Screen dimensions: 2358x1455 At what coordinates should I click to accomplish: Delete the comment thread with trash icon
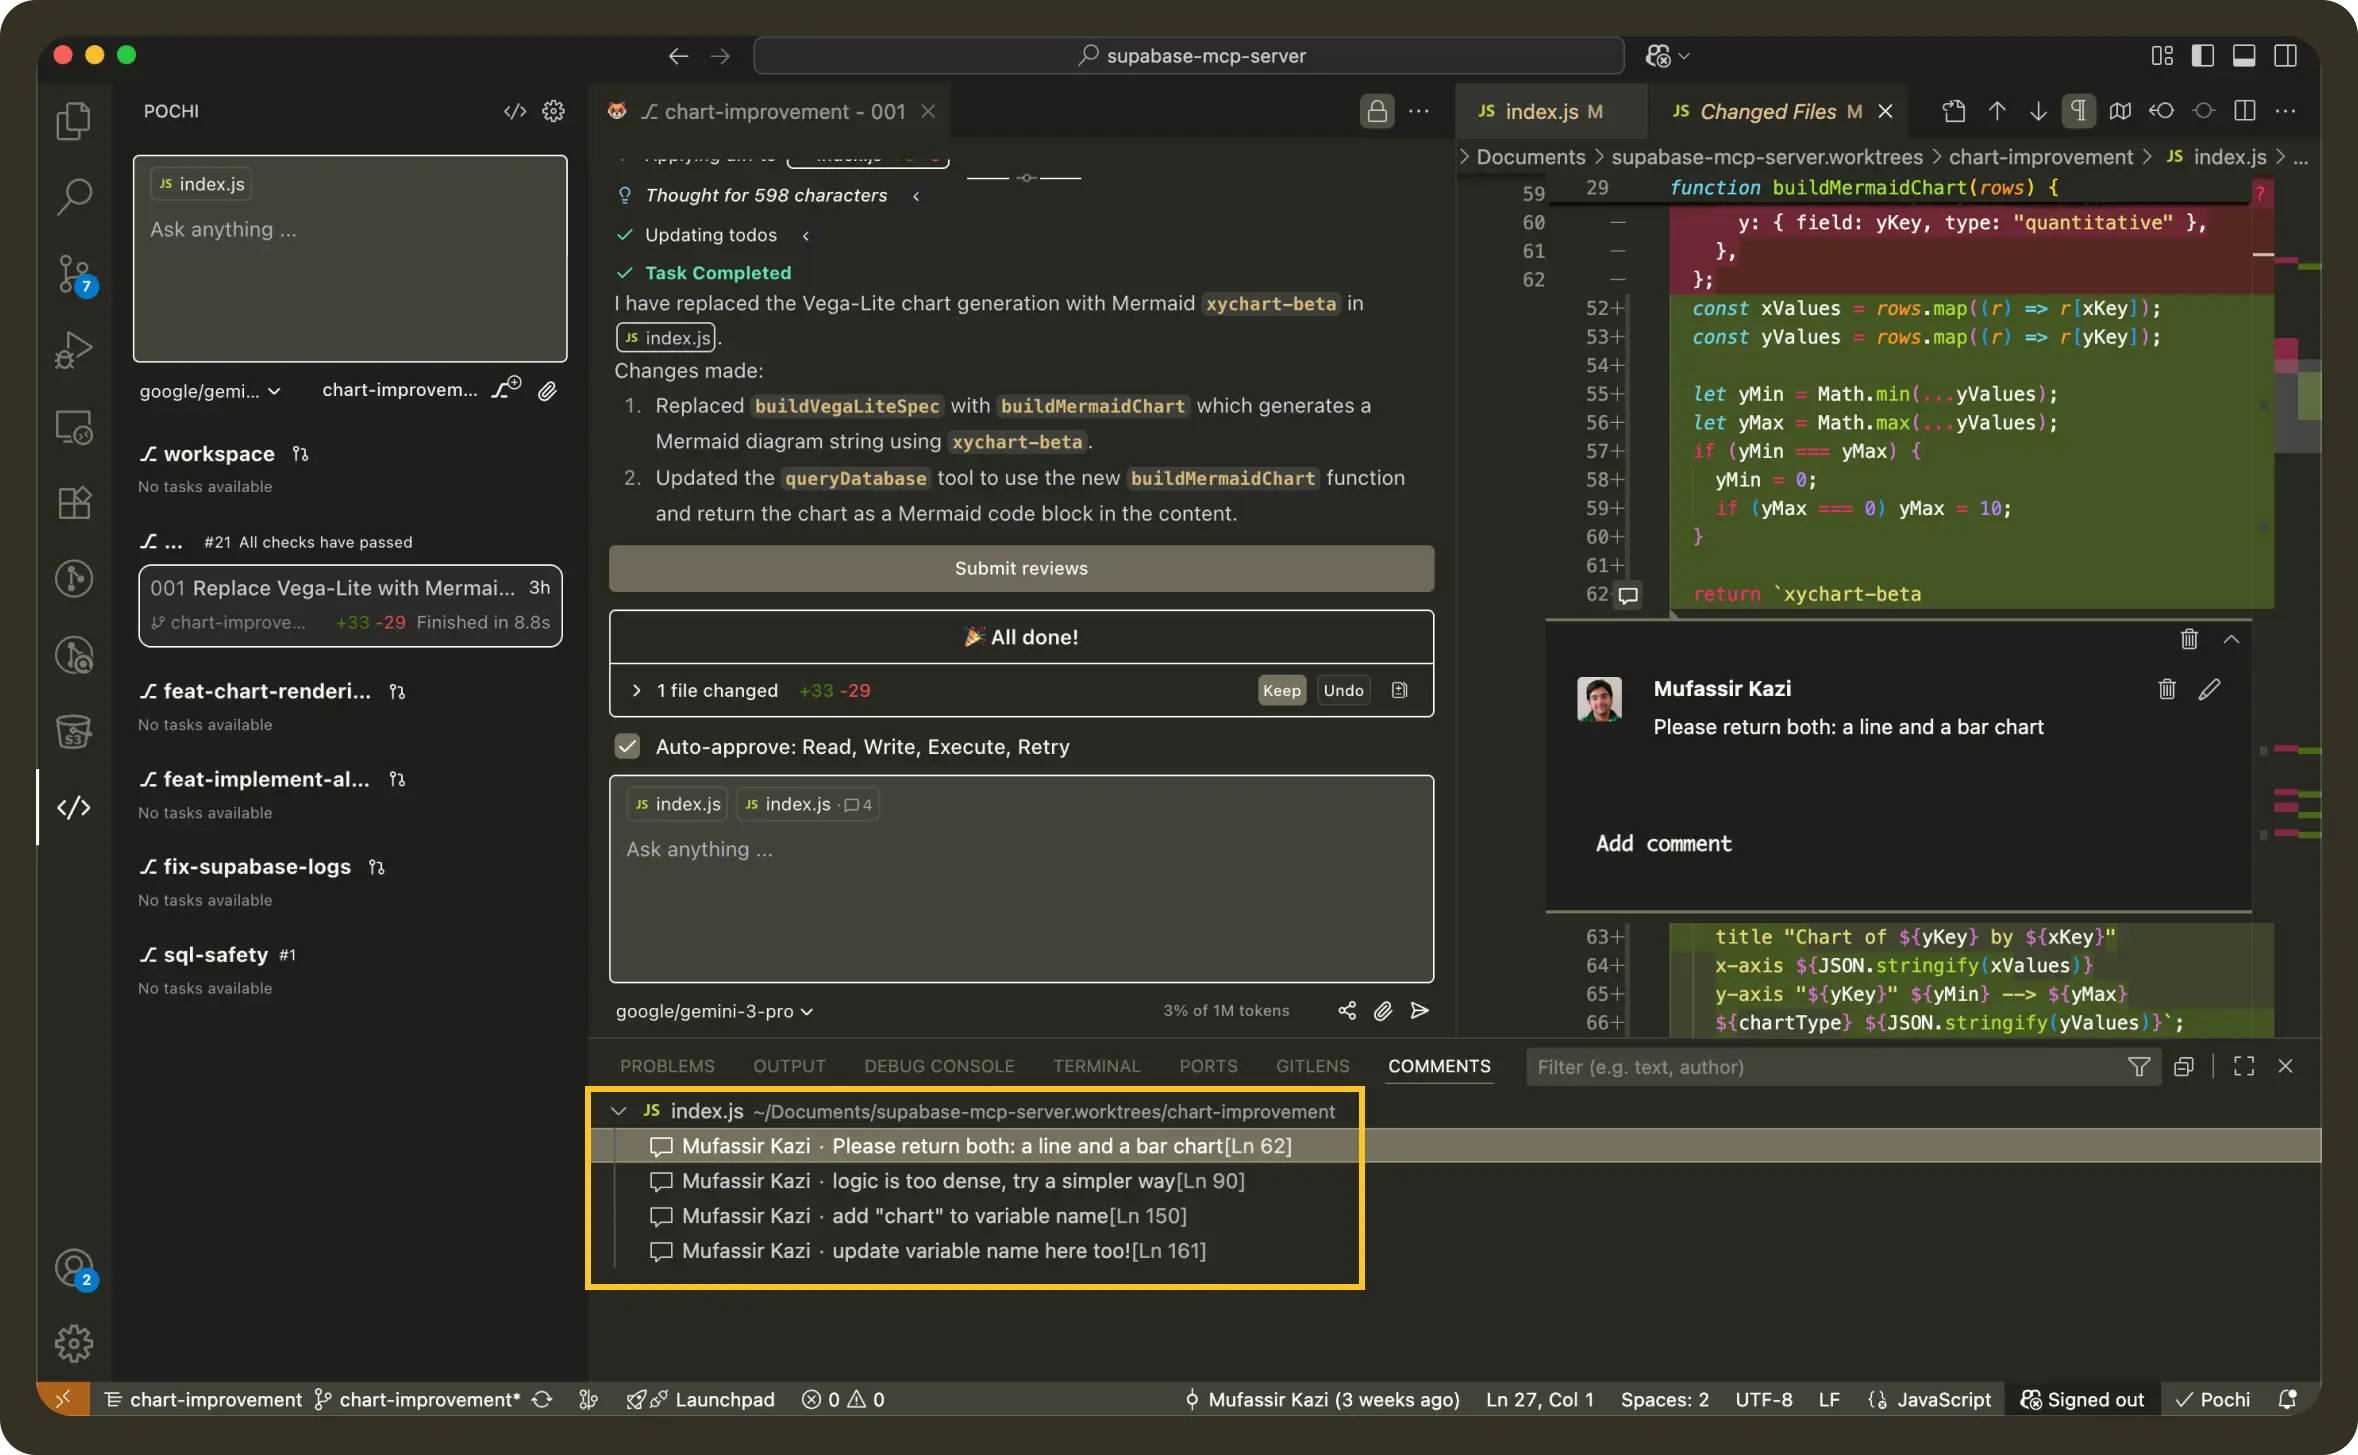point(2188,639)
